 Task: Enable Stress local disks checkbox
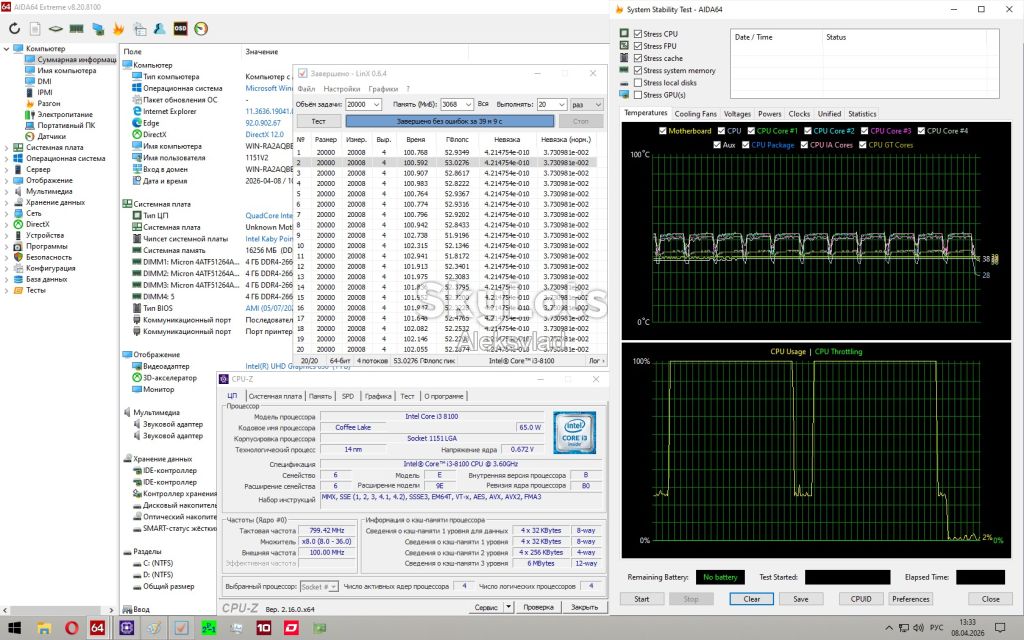(638, 83)
